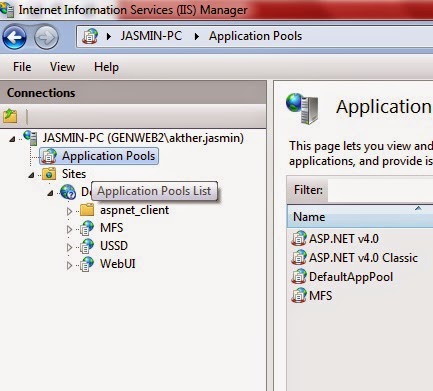This screenshot has width=433, height=391.
Task: Select USSD in the tree
Action: click(114, 246)
